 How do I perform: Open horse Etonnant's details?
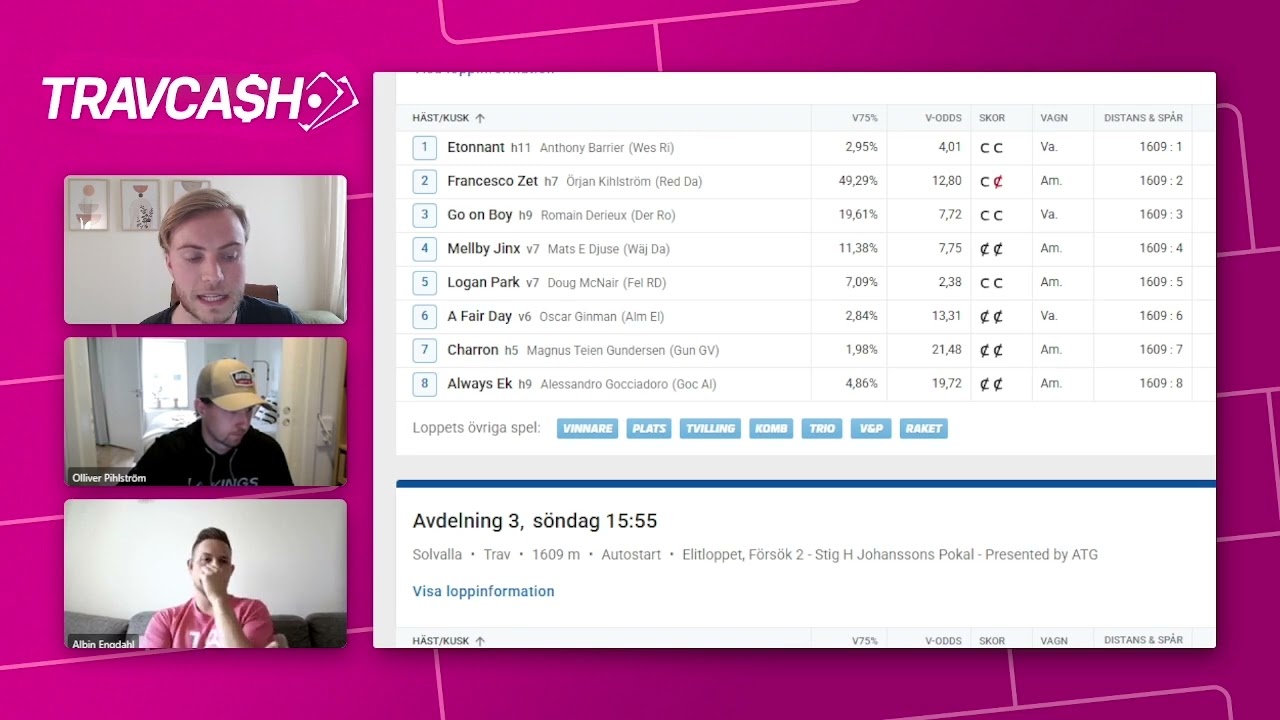pos(476,147)
